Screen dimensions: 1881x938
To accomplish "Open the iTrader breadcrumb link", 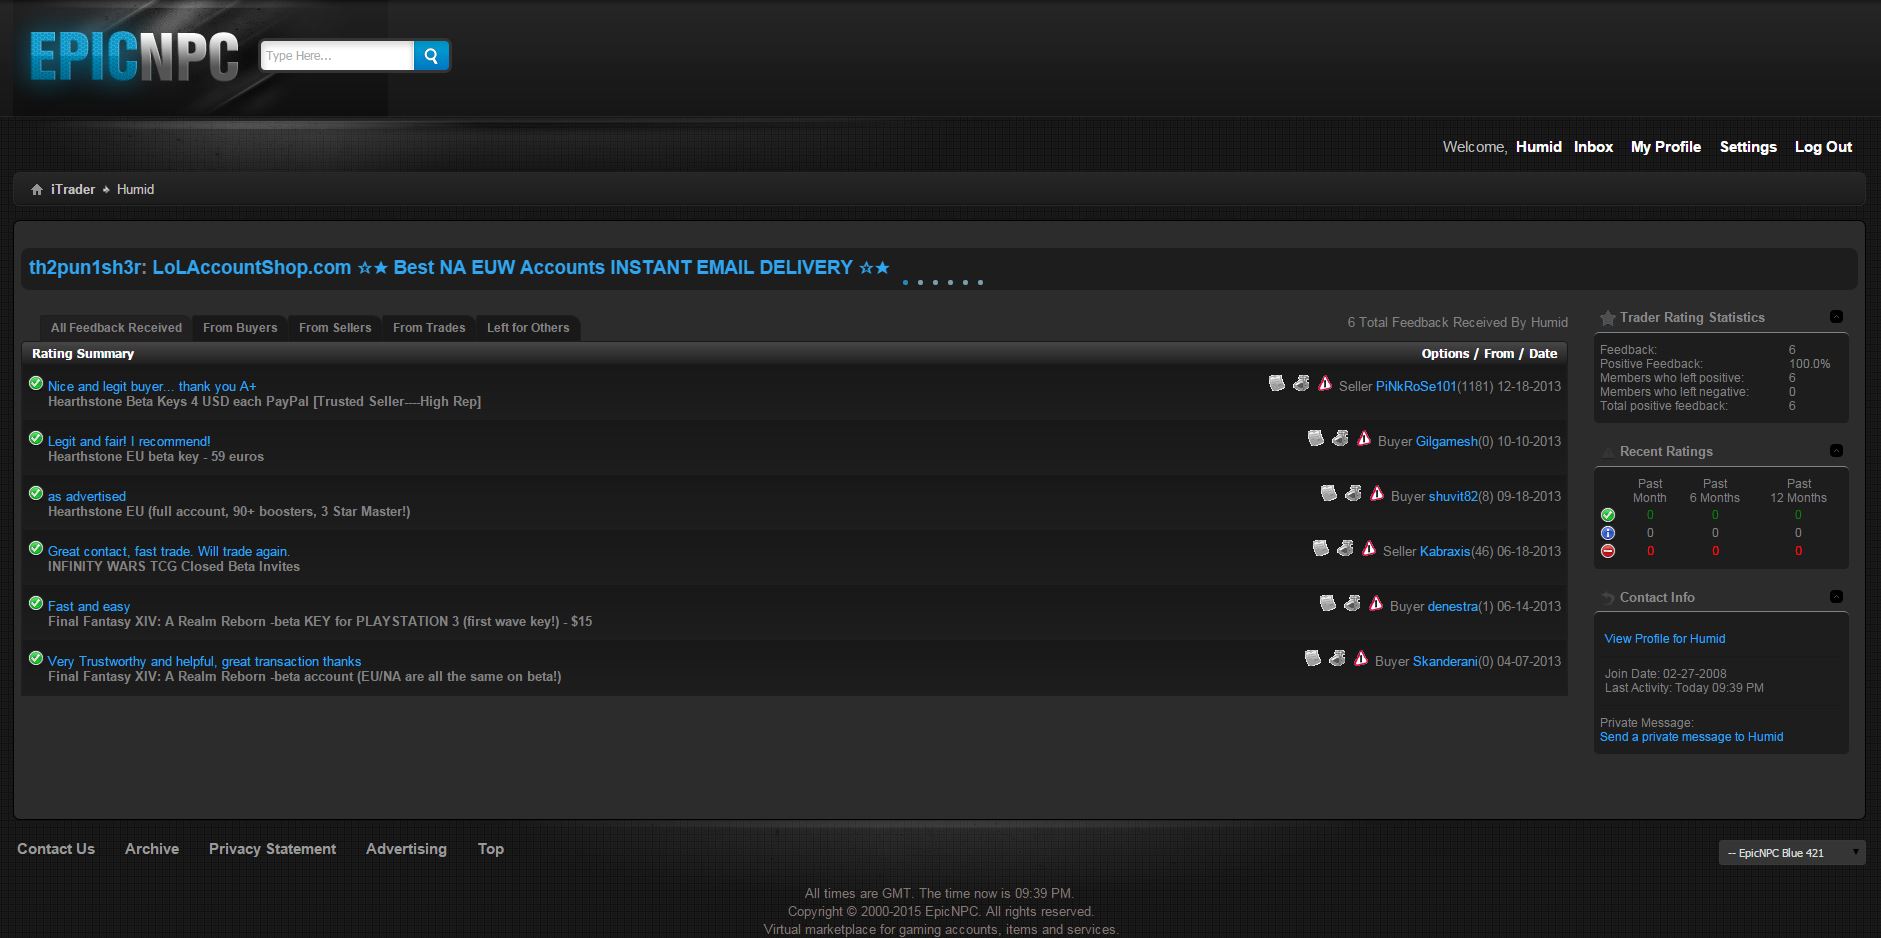I will click(x=73, y=189).
